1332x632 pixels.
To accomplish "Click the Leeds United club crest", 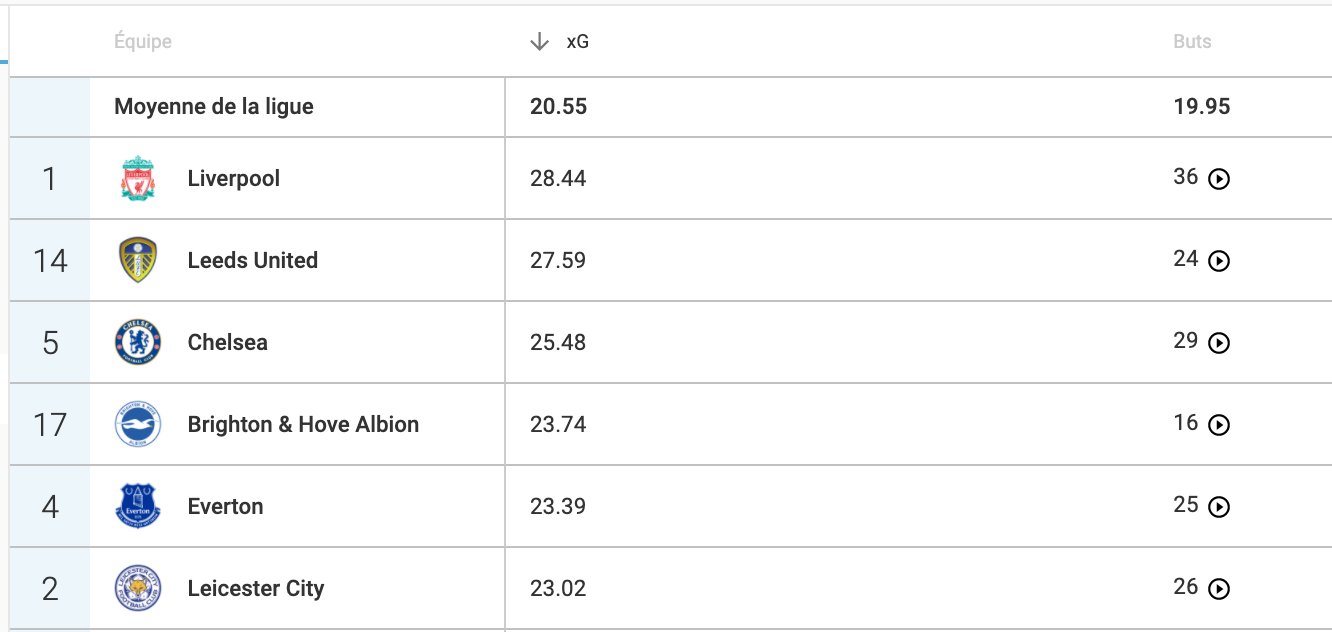I will (x=138, y=261).
